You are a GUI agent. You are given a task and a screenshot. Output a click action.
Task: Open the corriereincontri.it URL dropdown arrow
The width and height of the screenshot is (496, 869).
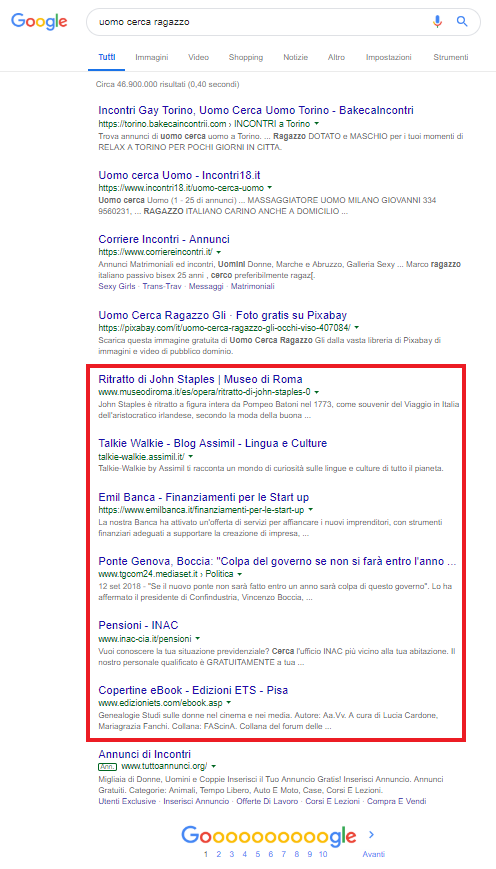(219, 252)
